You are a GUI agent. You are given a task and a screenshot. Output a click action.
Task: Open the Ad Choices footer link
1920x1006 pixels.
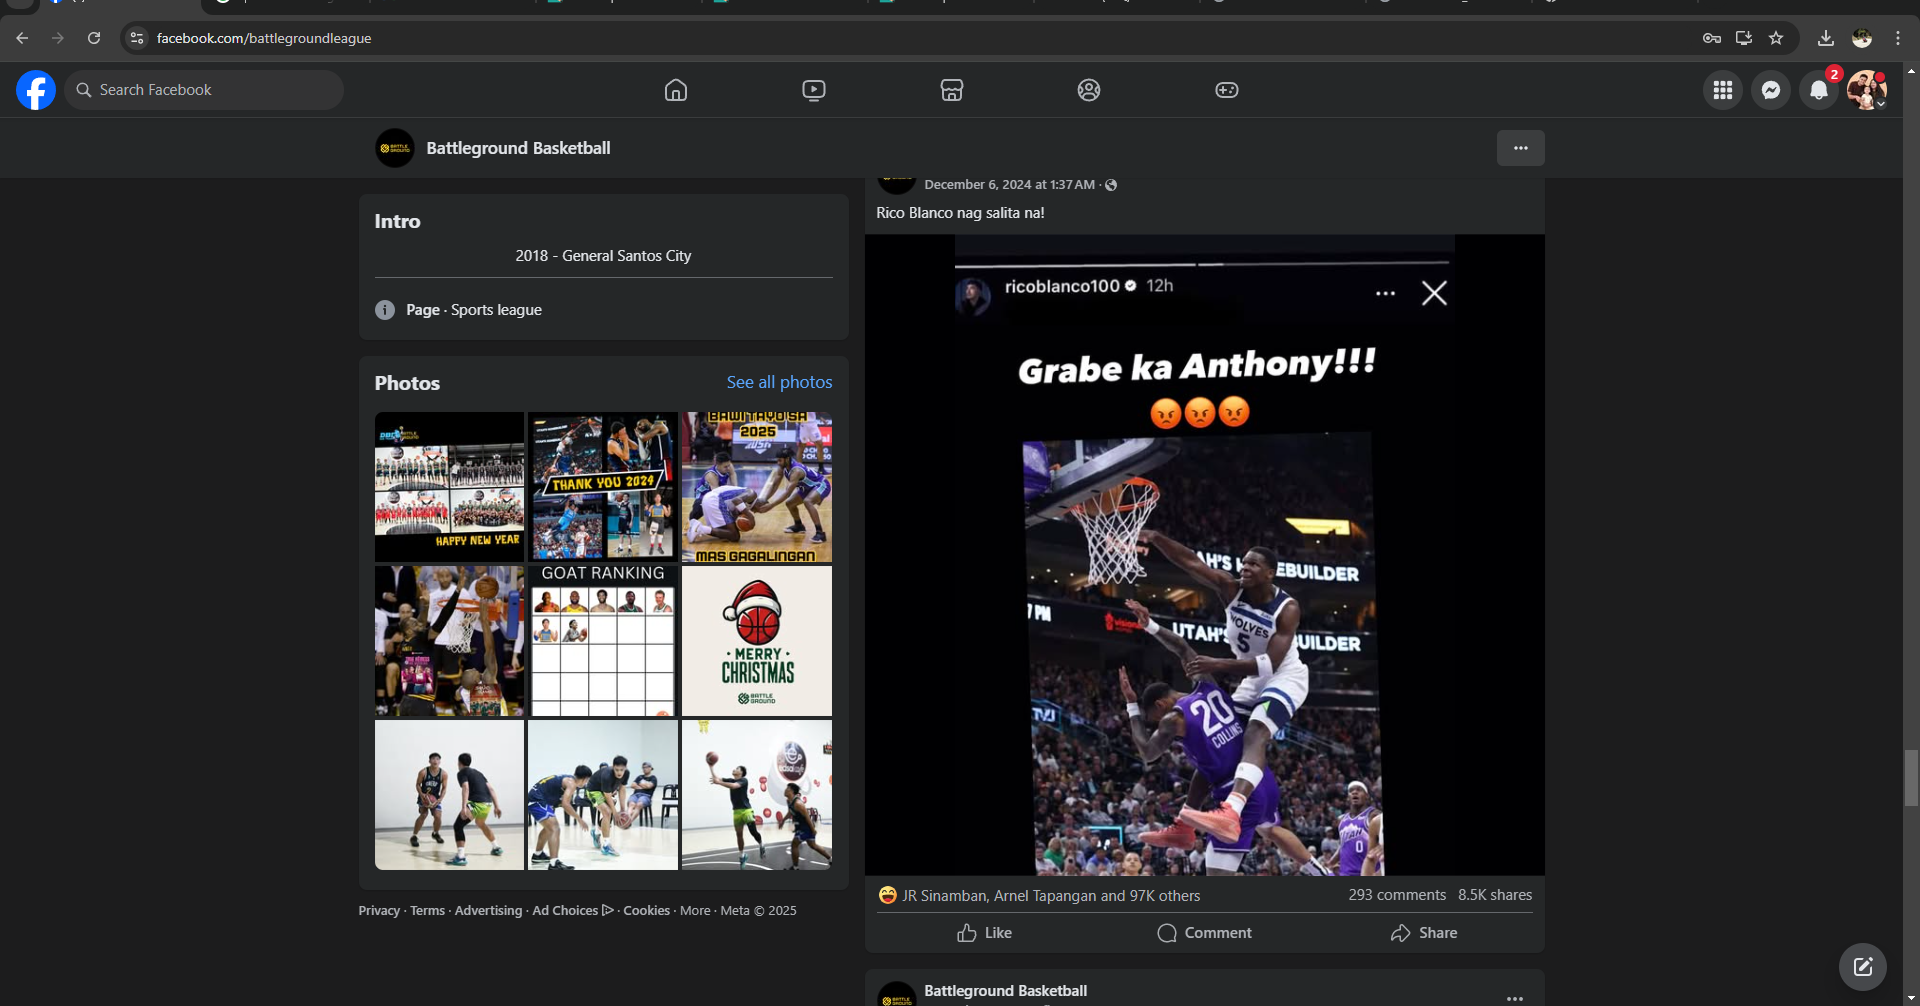tap(573, 911)
